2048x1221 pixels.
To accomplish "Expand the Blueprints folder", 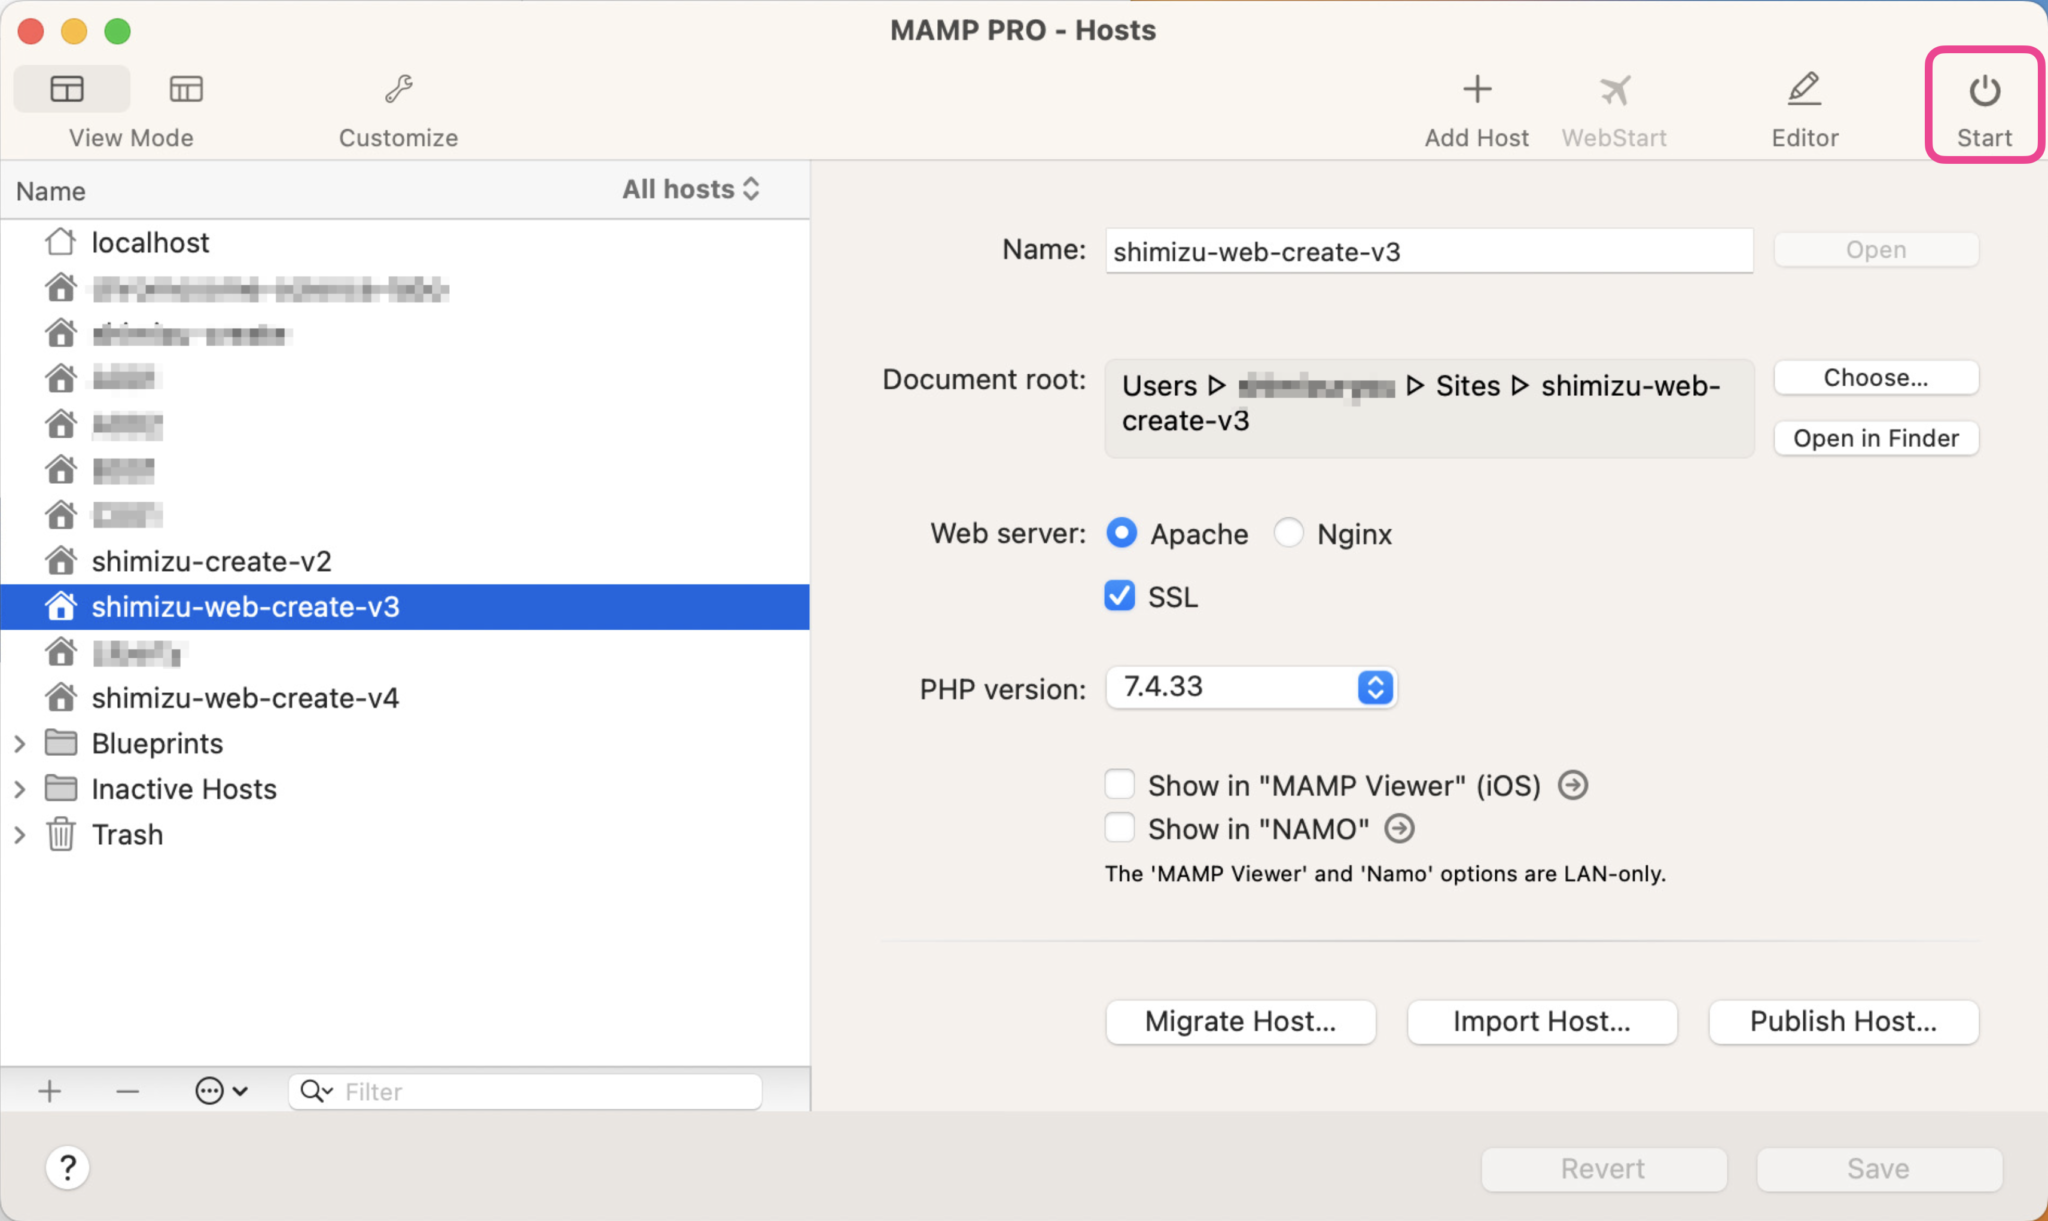I will tap(20, 743).
